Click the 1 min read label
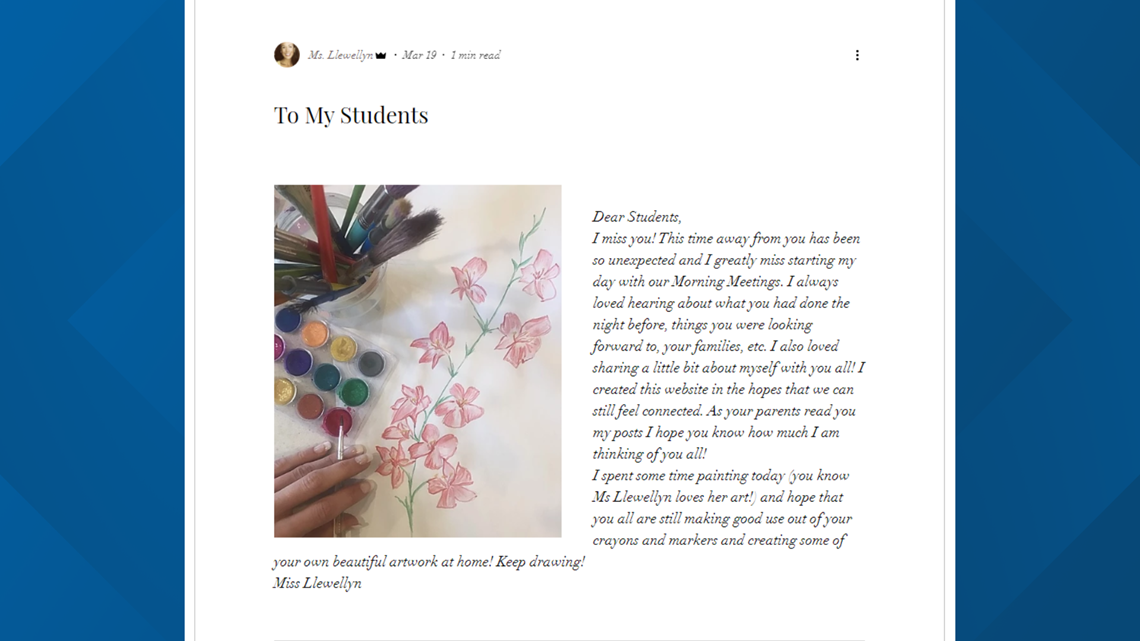Screen dimensions: 1140x641 click(x=475, y=55)
